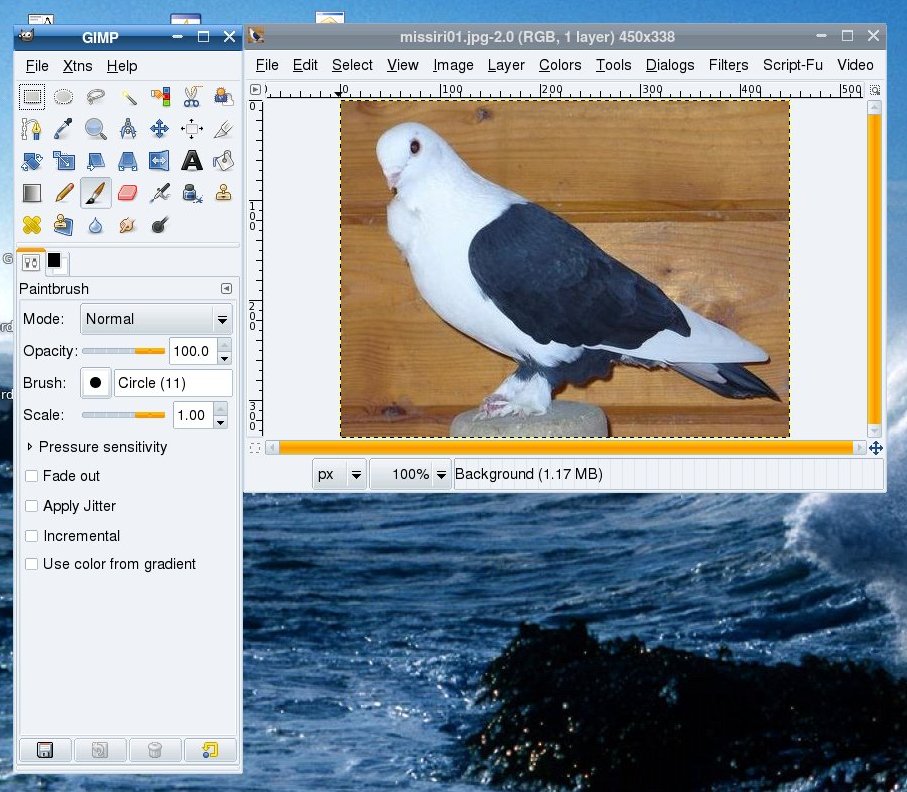Select the Text tool
The height and width of the screenshot is (792, 907).
pyautogui.click(x=191, y=160)
